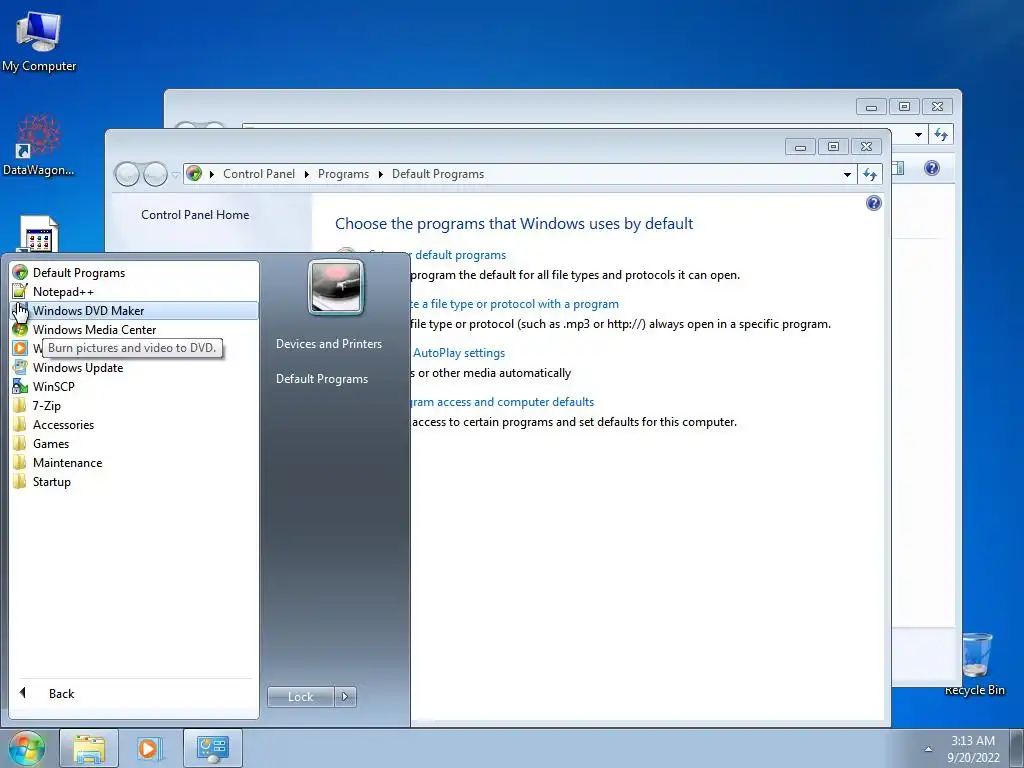The height and width of the screenshot is (768, 1024).
Task: Click the Windows Update icon
Action: point(20,368)
